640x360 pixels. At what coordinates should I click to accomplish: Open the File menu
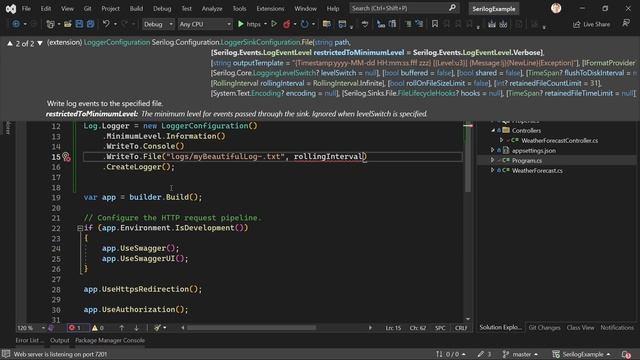click(x=26, y=8)
